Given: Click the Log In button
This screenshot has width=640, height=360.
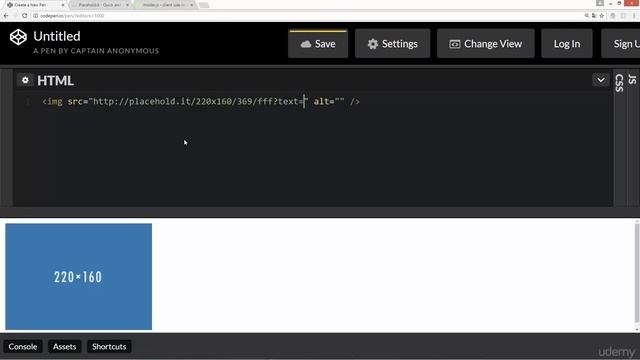Looking at the screenshot, I should (x=567, y=44).
